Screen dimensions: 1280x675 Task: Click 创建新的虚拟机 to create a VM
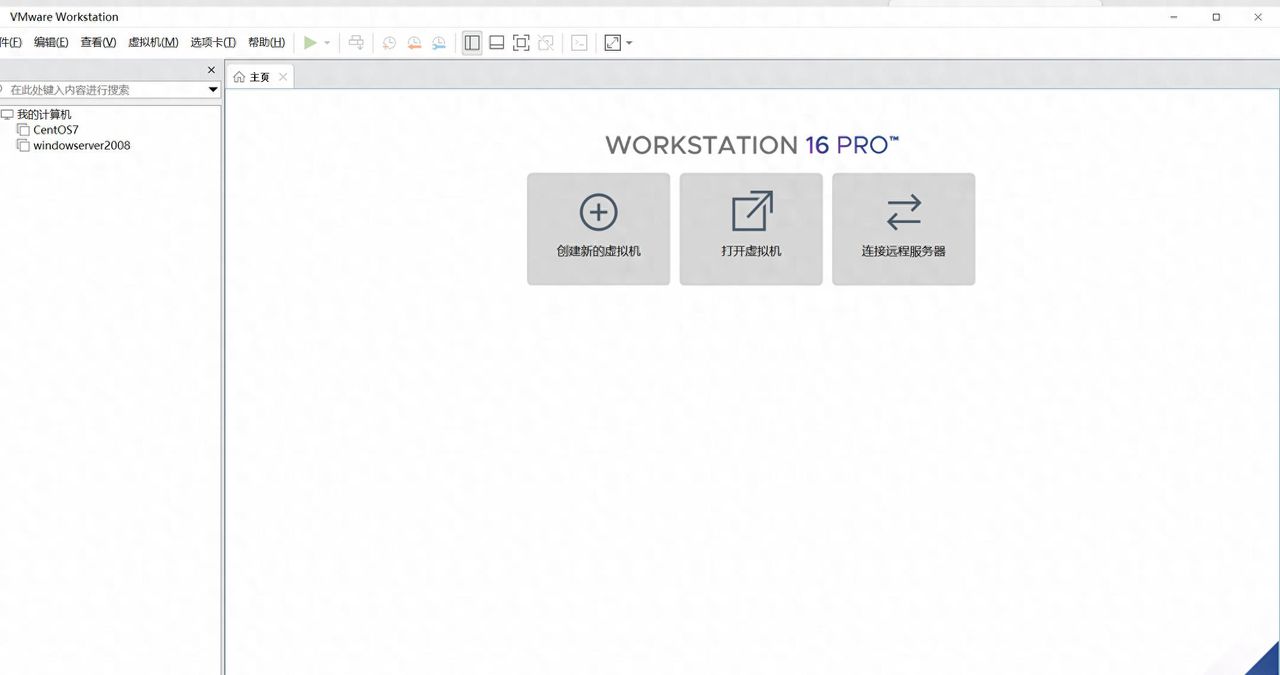(598, 228)
